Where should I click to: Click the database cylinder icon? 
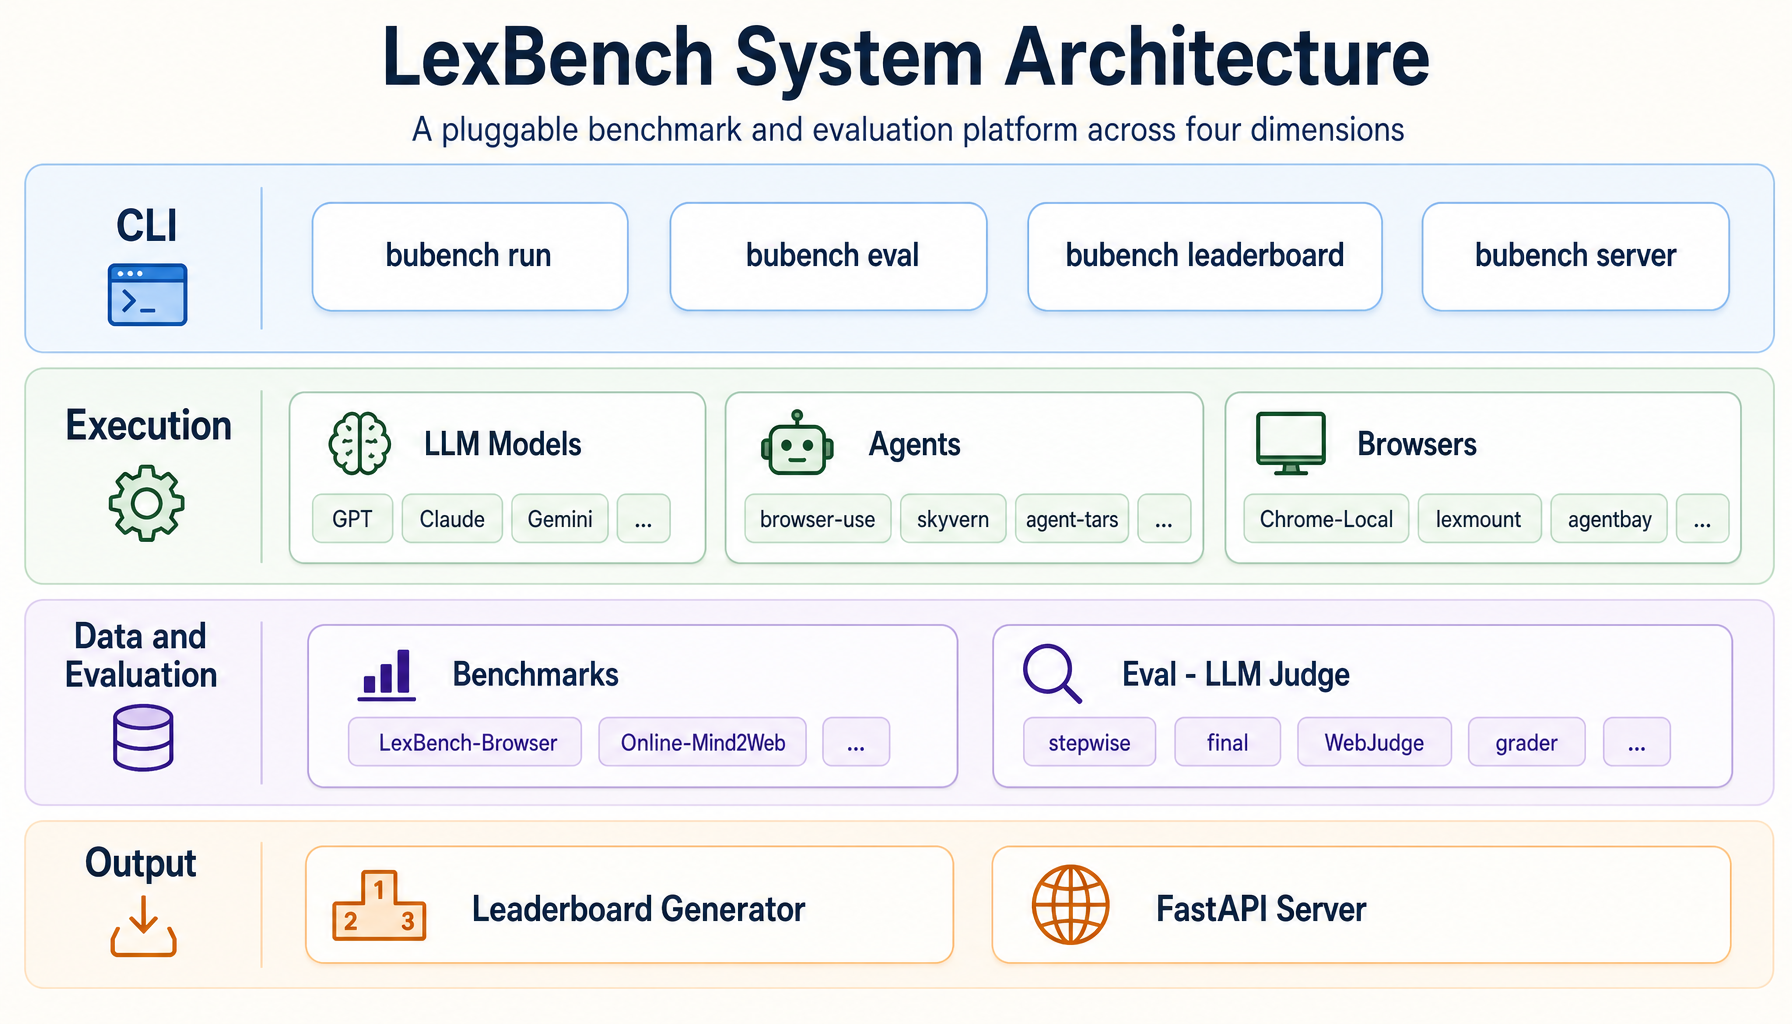tap(143, 738)
